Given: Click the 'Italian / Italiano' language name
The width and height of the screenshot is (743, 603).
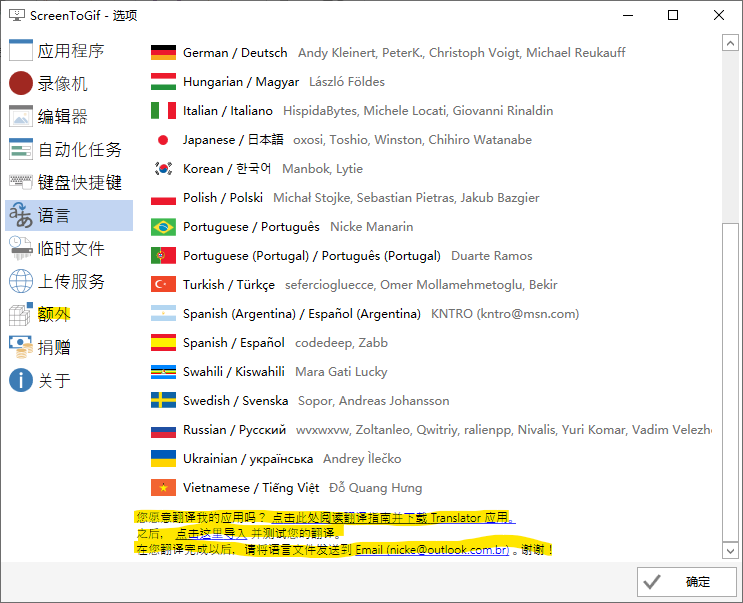Looking at the screenshot, I should (x=228, y=111).
